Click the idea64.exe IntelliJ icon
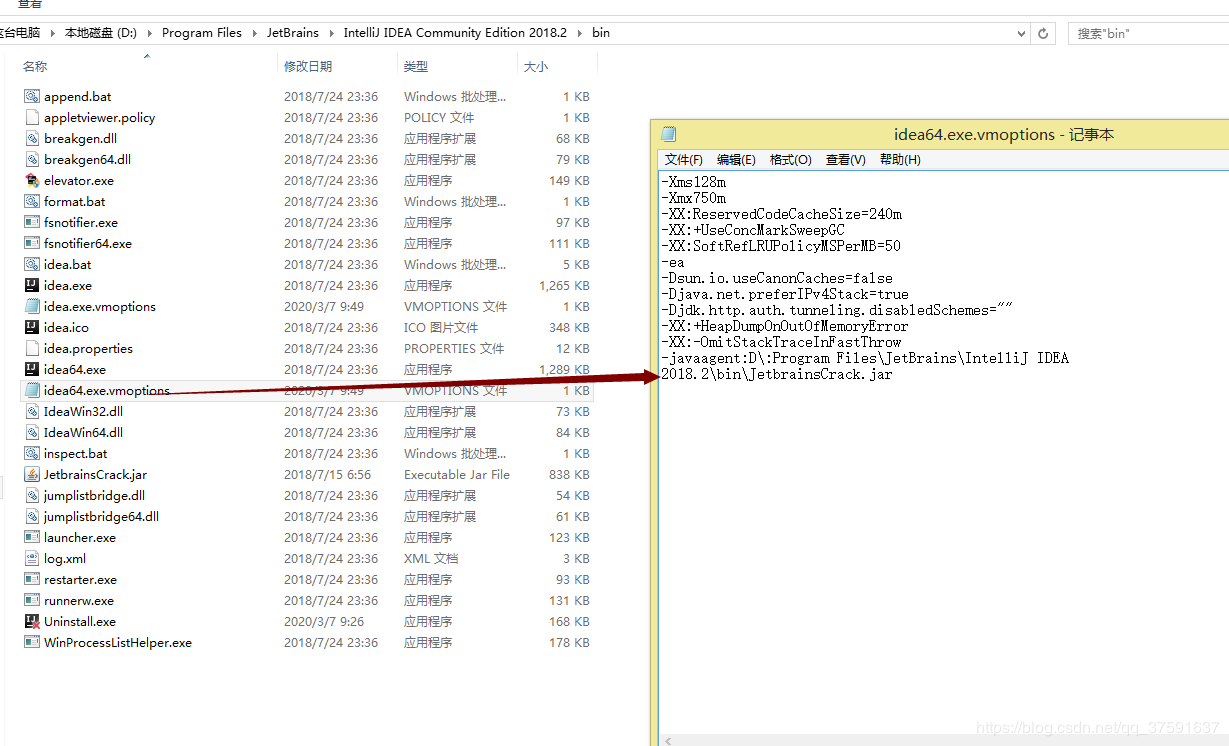 [32, 370]
